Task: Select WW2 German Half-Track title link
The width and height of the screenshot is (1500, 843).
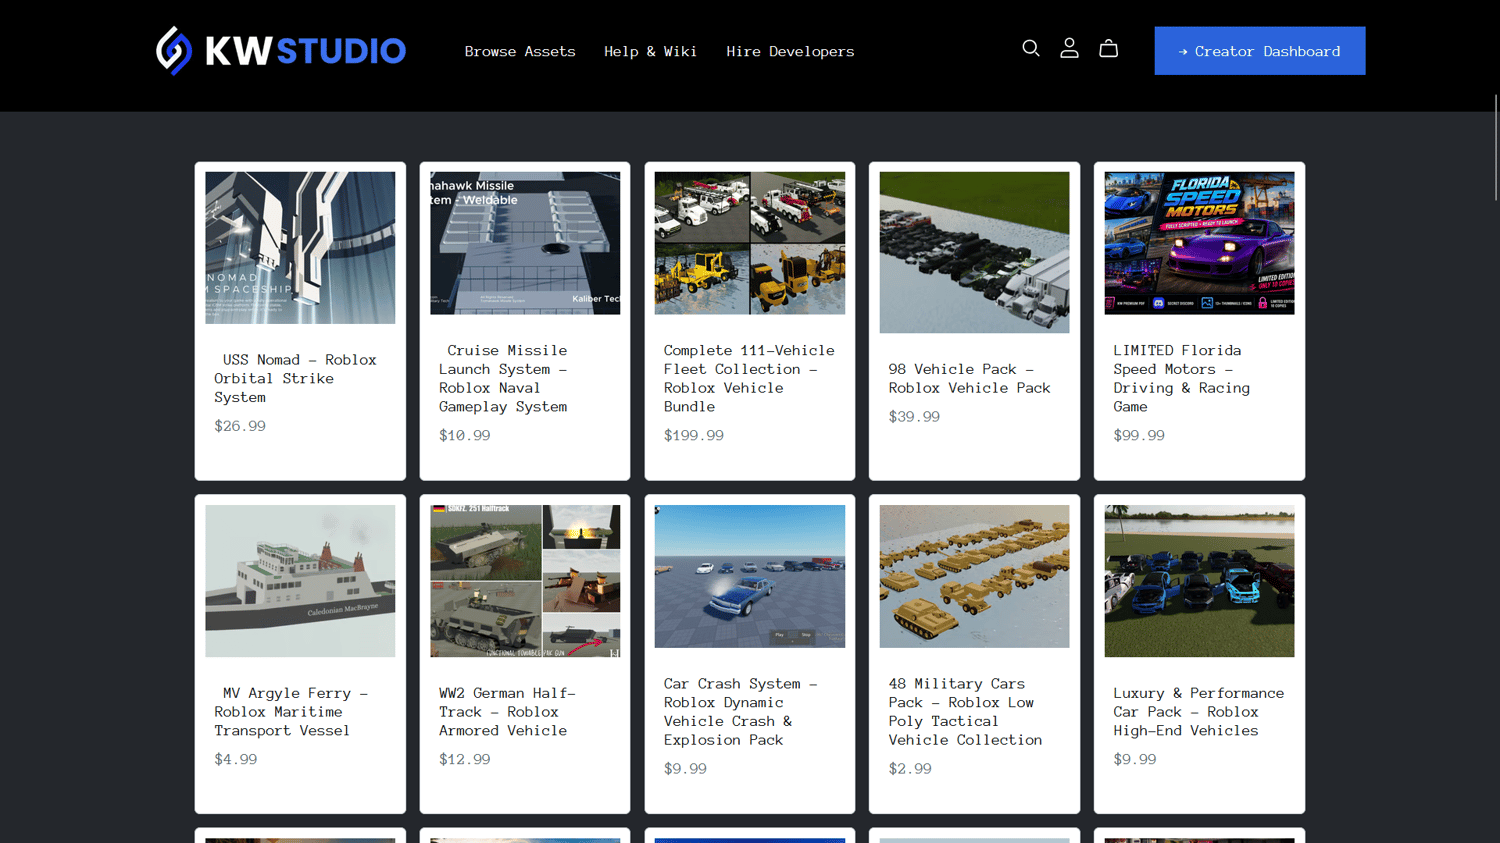Action: [x=507, y=712]
